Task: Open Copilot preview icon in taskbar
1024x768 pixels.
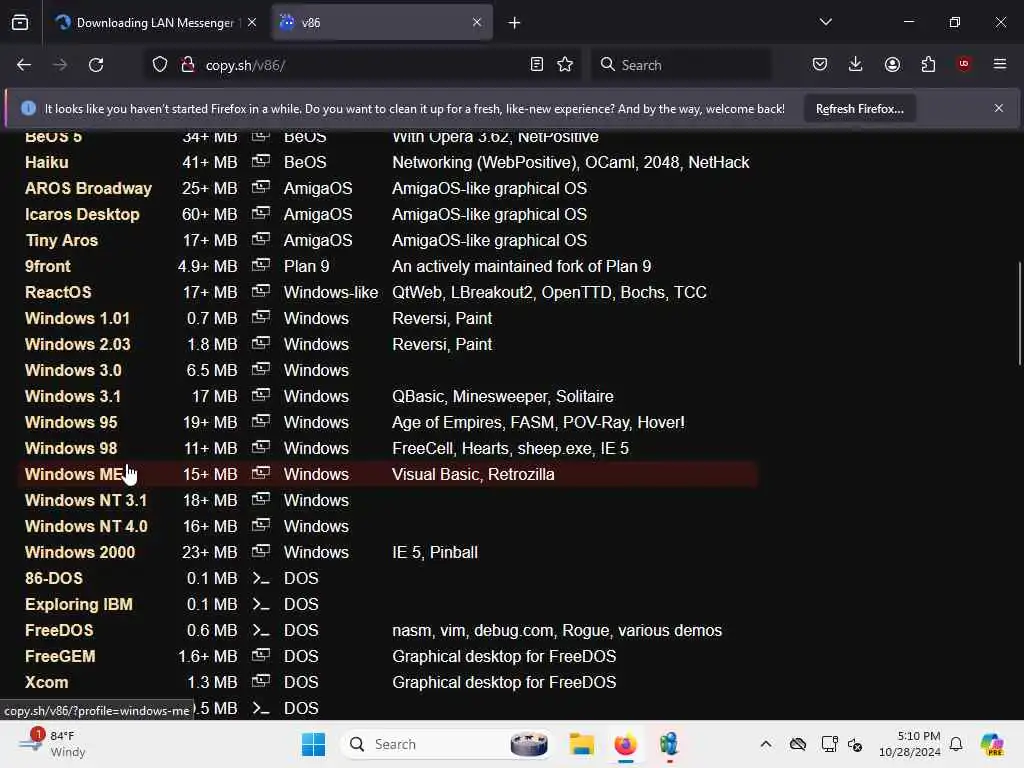Action: tap(991, 744)
